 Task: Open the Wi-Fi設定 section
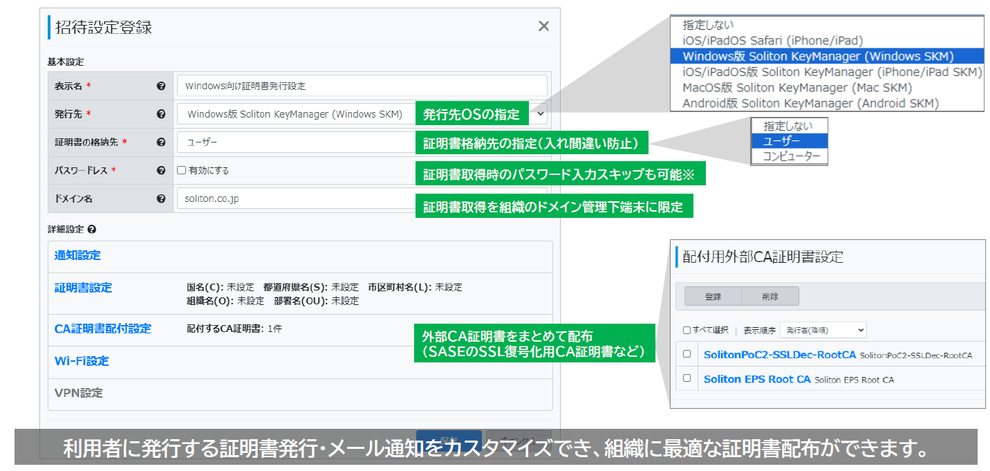(x=81, y=361)
